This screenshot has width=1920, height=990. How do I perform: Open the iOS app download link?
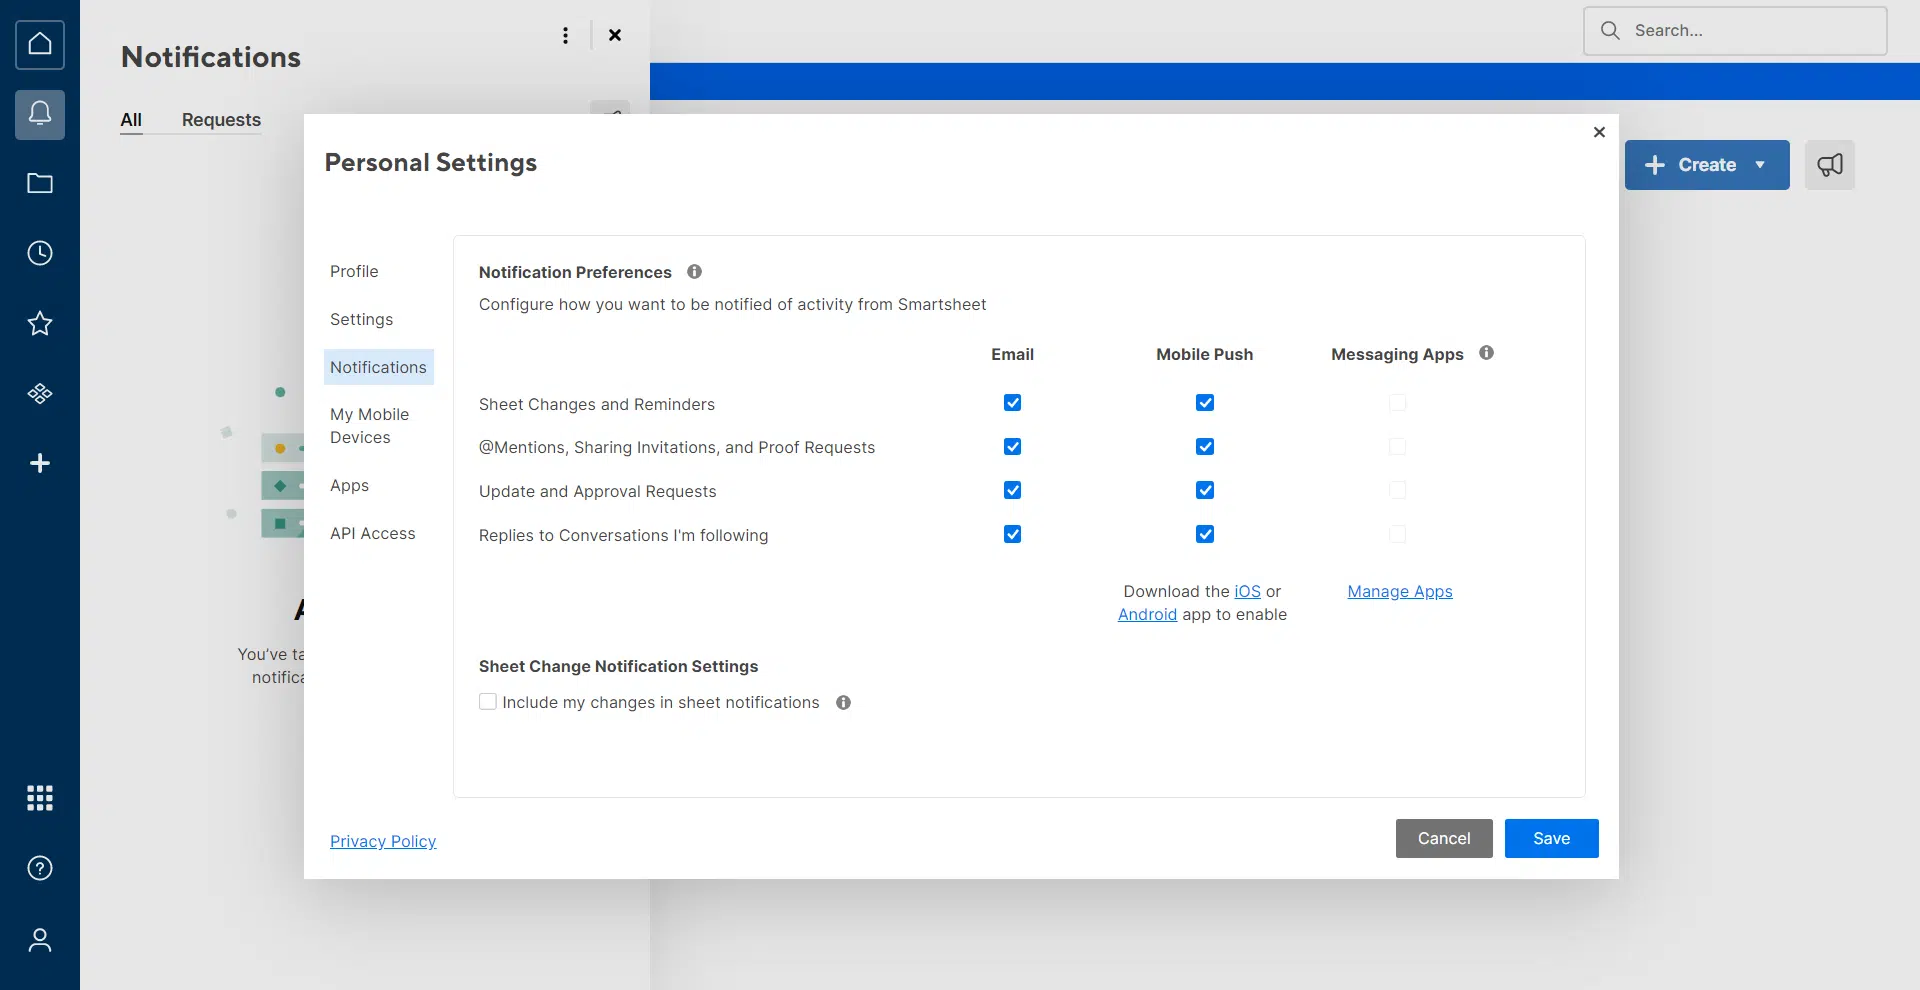(1247, 592)
